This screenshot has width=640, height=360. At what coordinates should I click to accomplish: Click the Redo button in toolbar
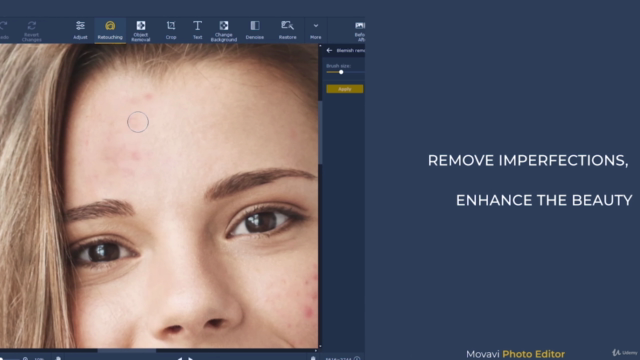(x=4, y=30)
